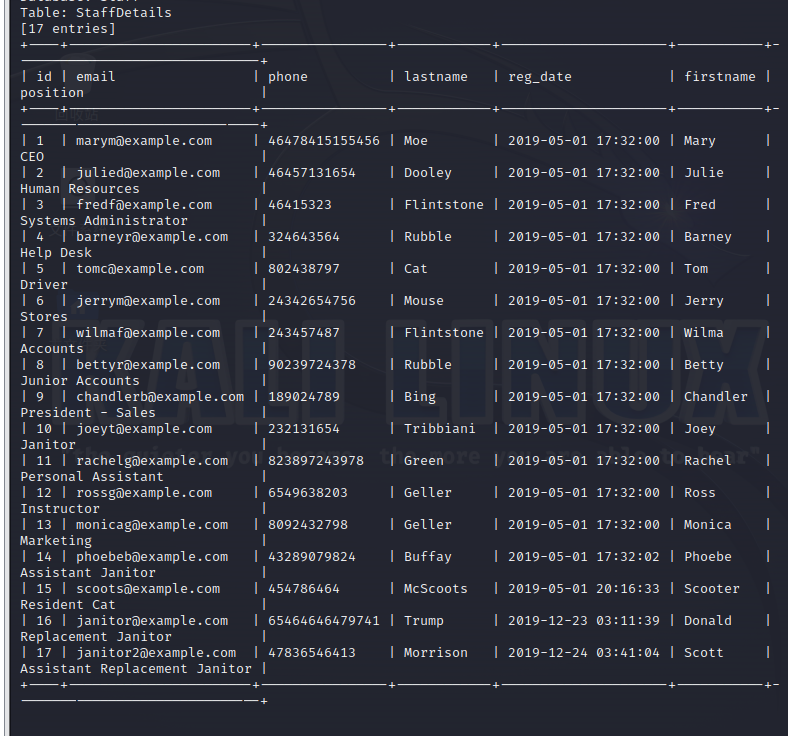Click the position Assistant Replacement Janitor
This screenshot has height=736, width=788.
136,669
